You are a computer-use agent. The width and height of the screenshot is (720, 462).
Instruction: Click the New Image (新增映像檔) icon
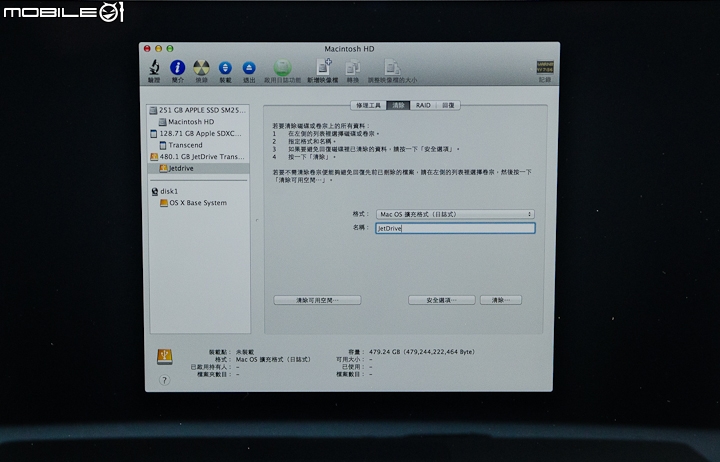[323, 67]
